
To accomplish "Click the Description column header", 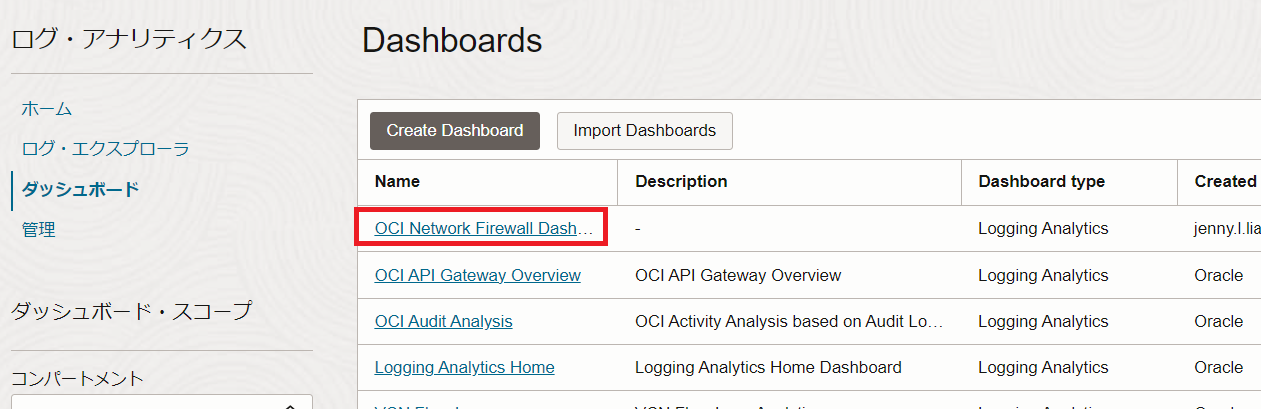I will click(x=681, y=181).
